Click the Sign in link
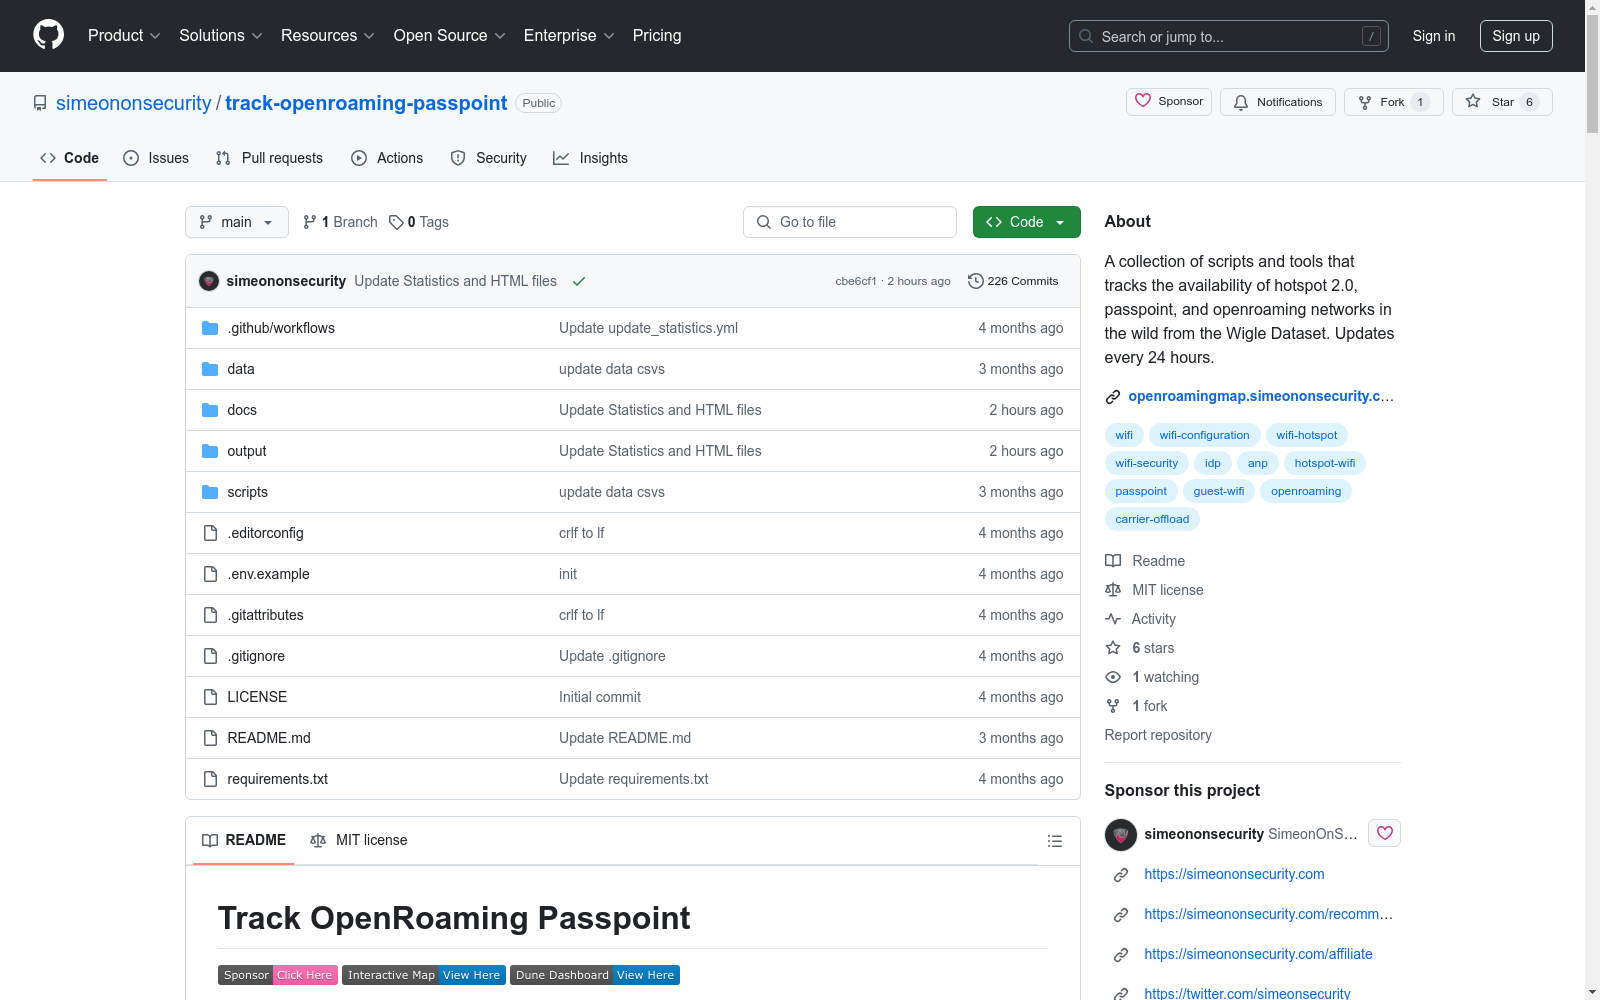 click(1433, 36)
